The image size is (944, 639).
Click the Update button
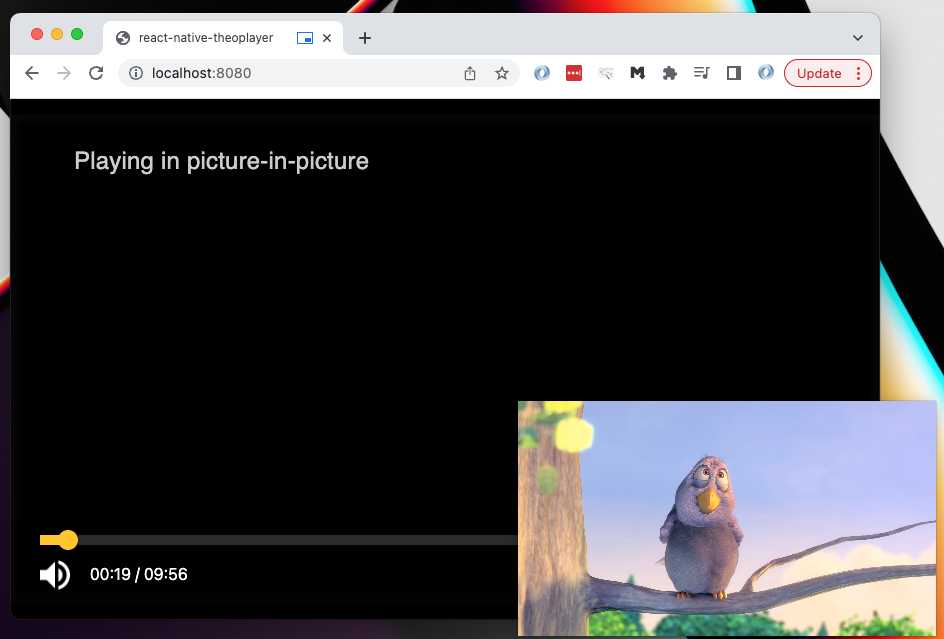819,73
